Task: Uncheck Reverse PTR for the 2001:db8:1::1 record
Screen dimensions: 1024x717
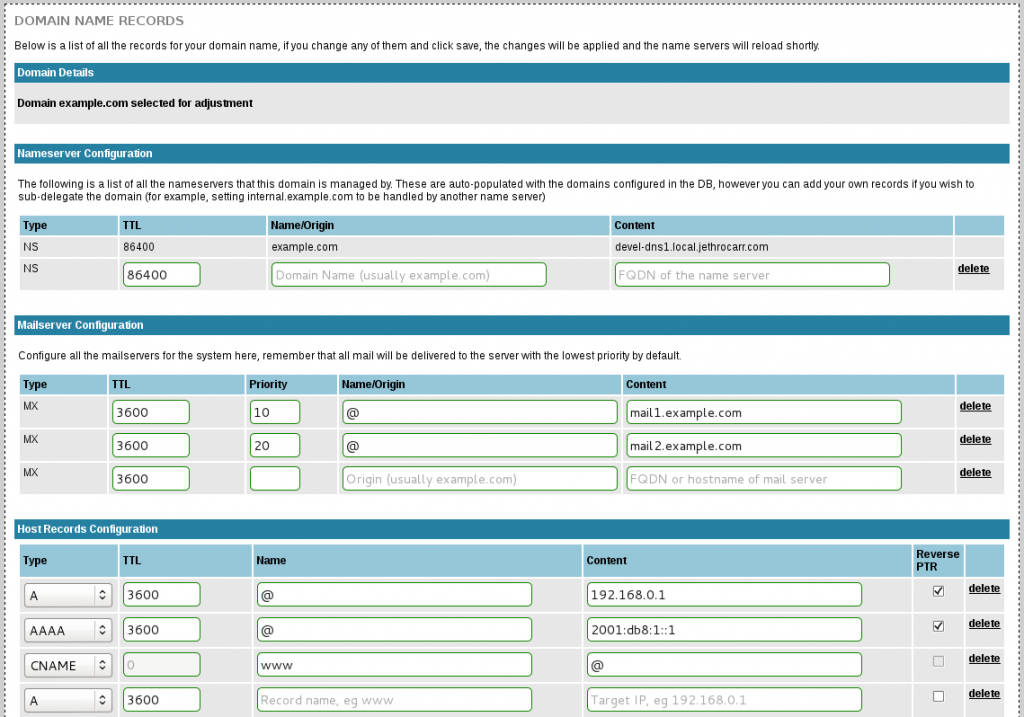Action: pyautogui.click(x=938, y=626)
